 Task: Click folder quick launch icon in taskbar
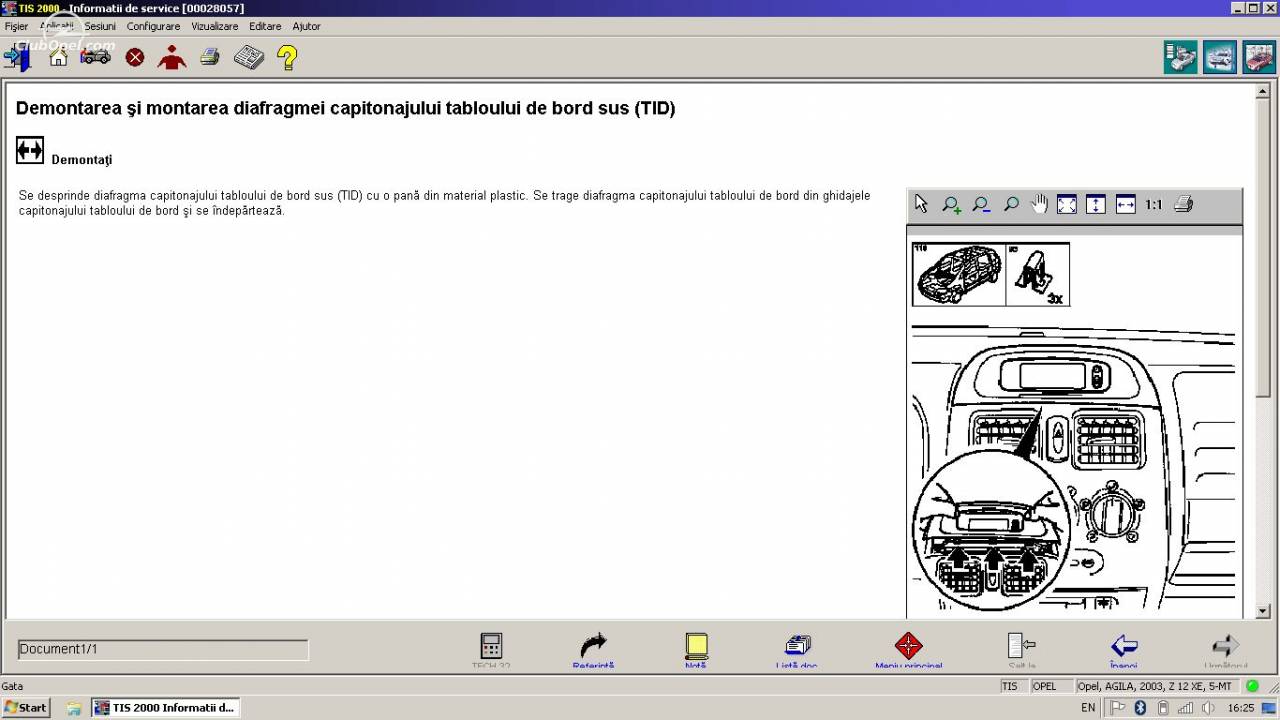pyautogui.click(x=73, y=708)
